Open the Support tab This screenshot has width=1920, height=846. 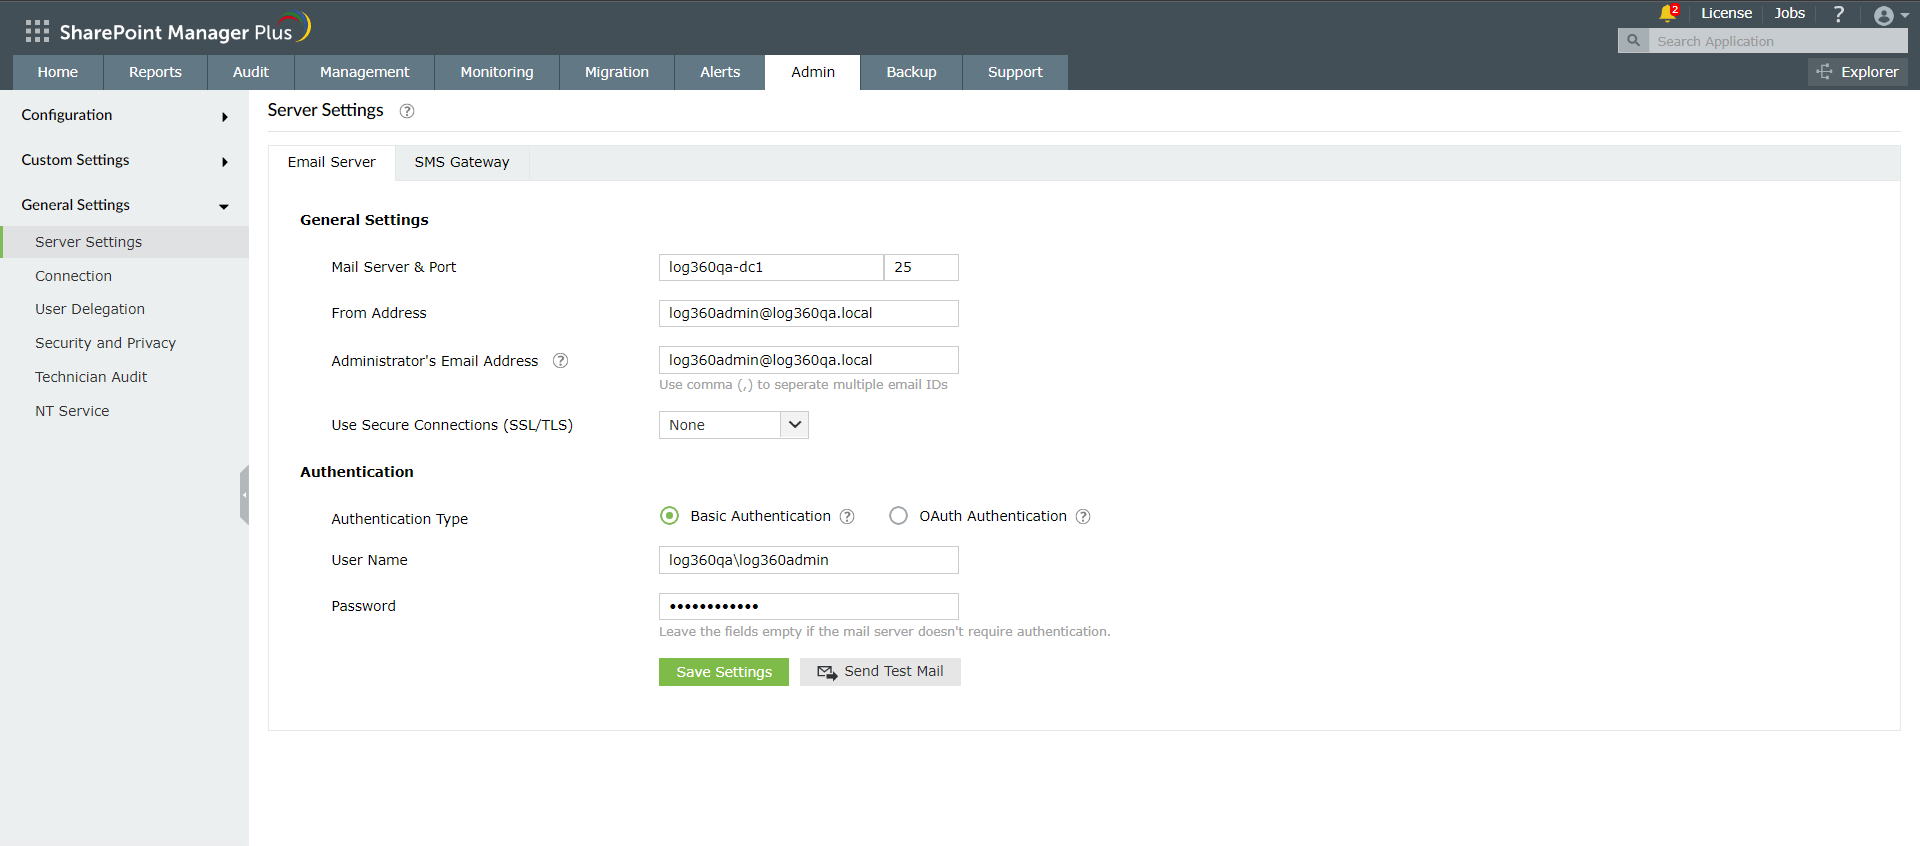pos(1015,72)
